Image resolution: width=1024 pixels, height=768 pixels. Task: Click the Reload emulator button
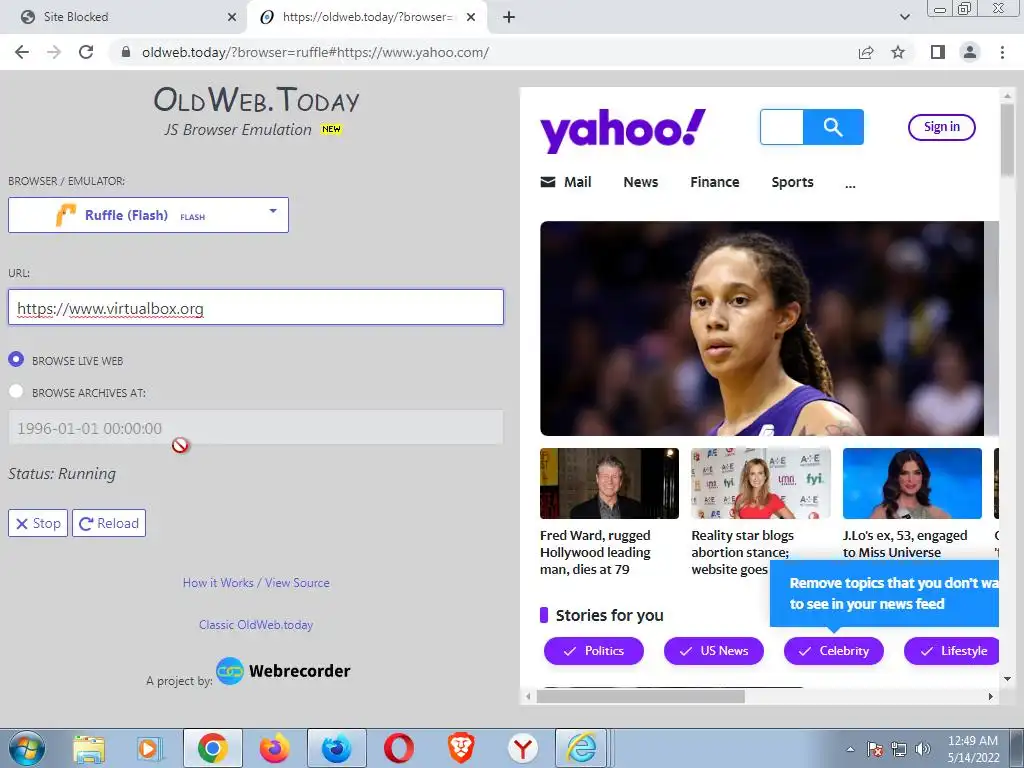tap(109, 523)
